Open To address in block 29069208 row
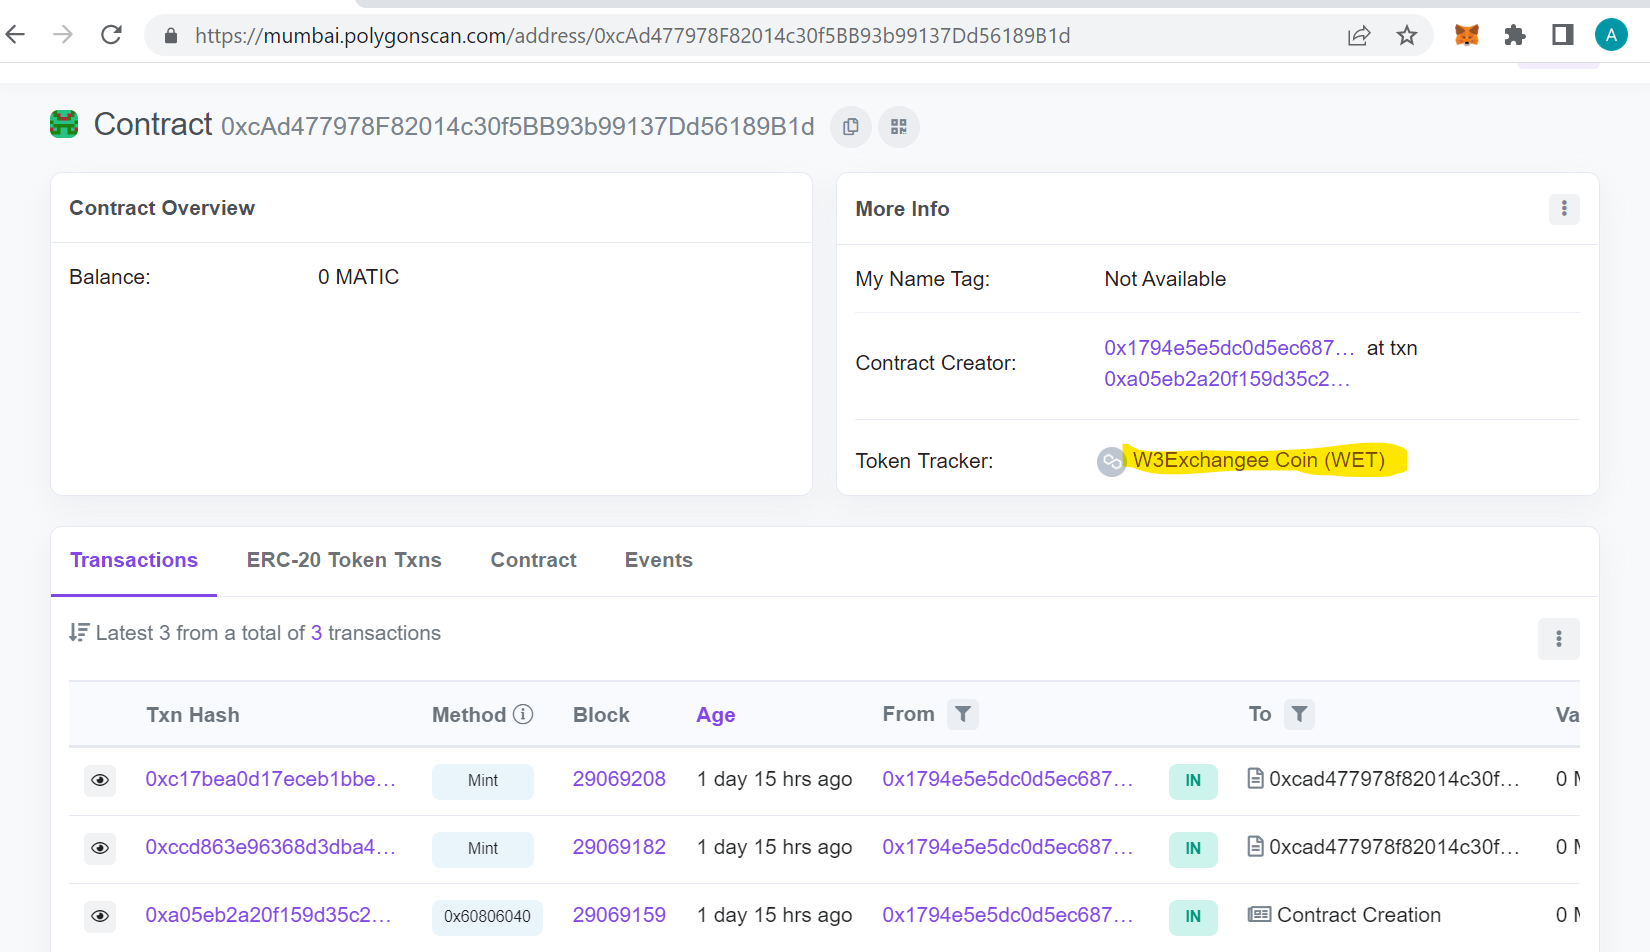 coord(1394,779)
